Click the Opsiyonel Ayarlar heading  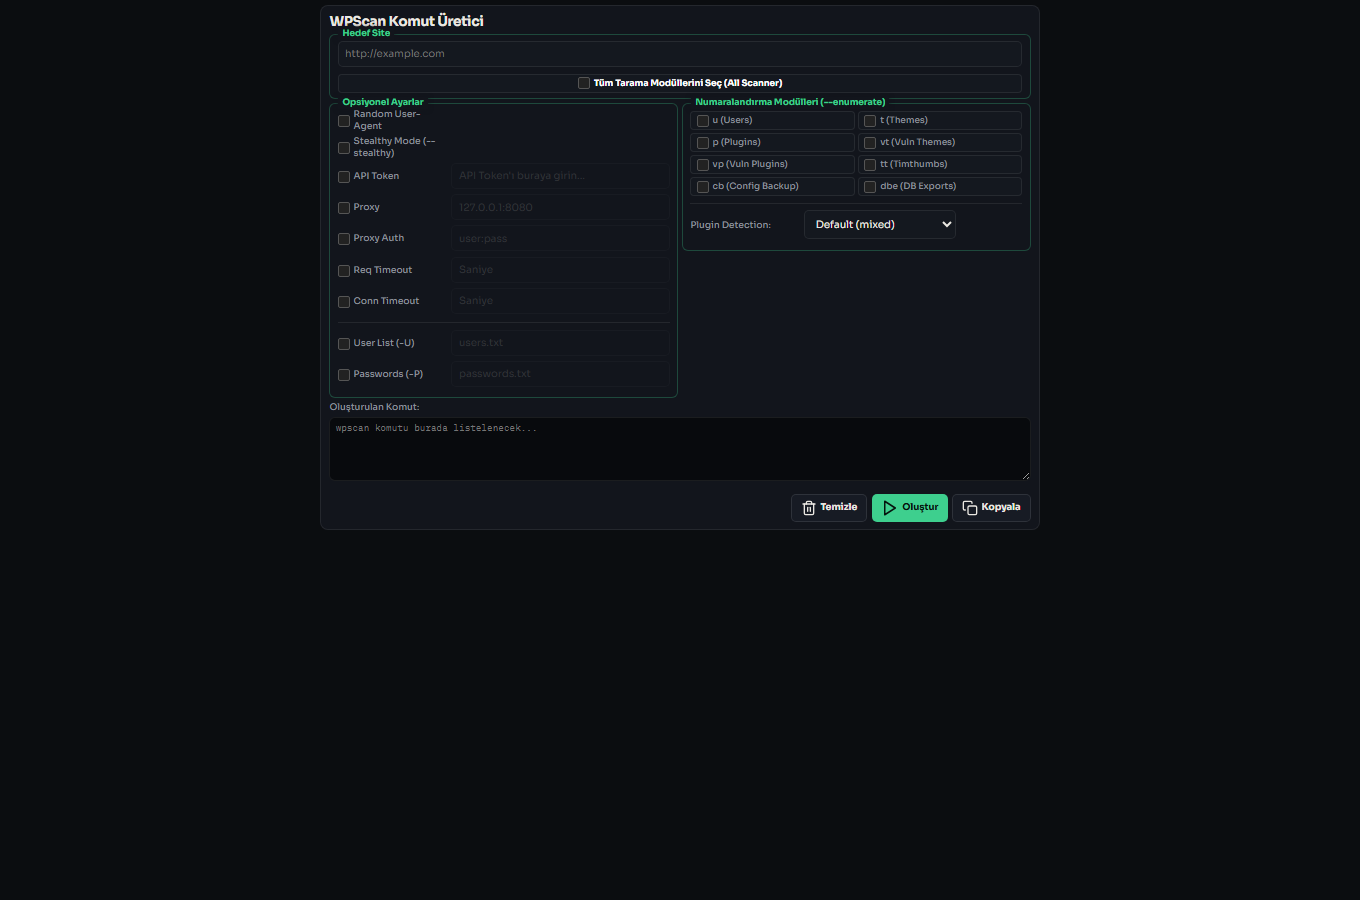coord(383,102)
